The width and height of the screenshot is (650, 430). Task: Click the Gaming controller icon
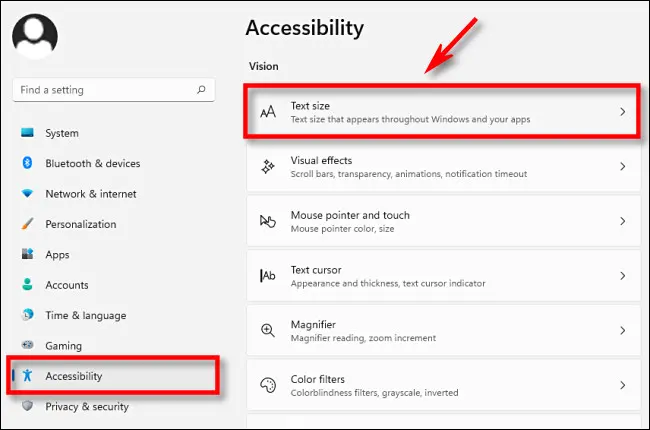coord(28,345)
